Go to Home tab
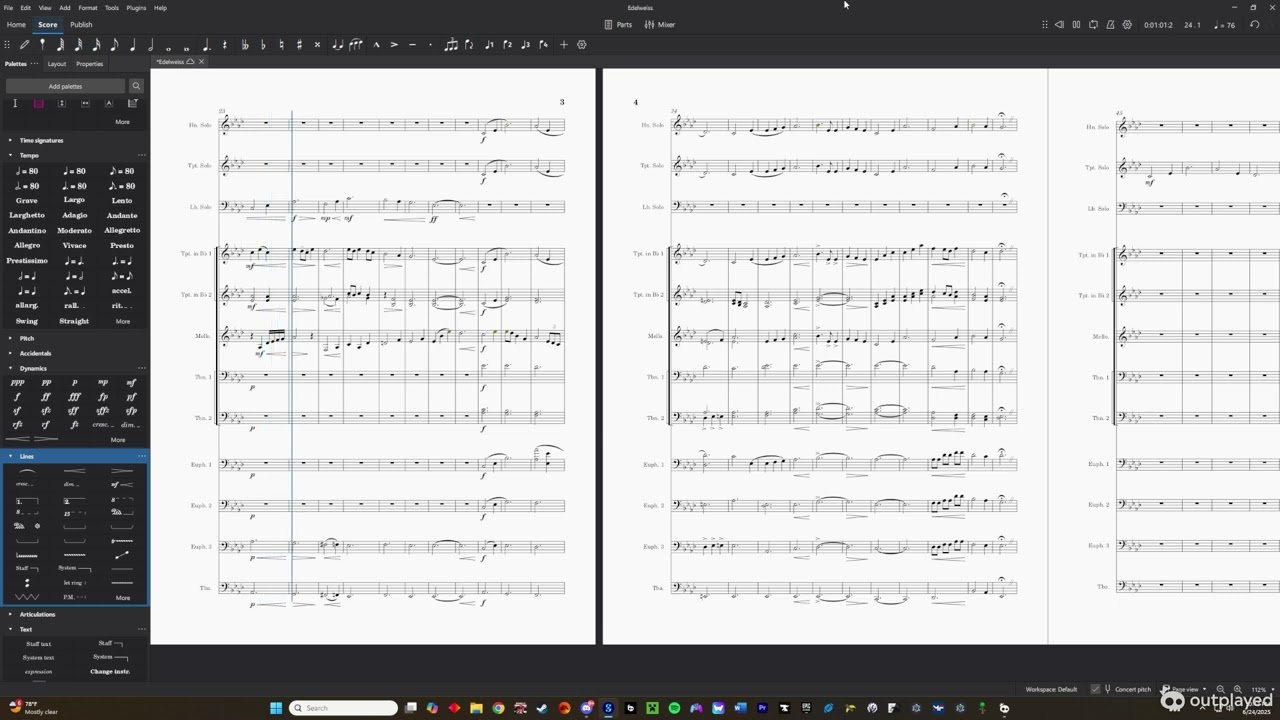 (16, 25)
